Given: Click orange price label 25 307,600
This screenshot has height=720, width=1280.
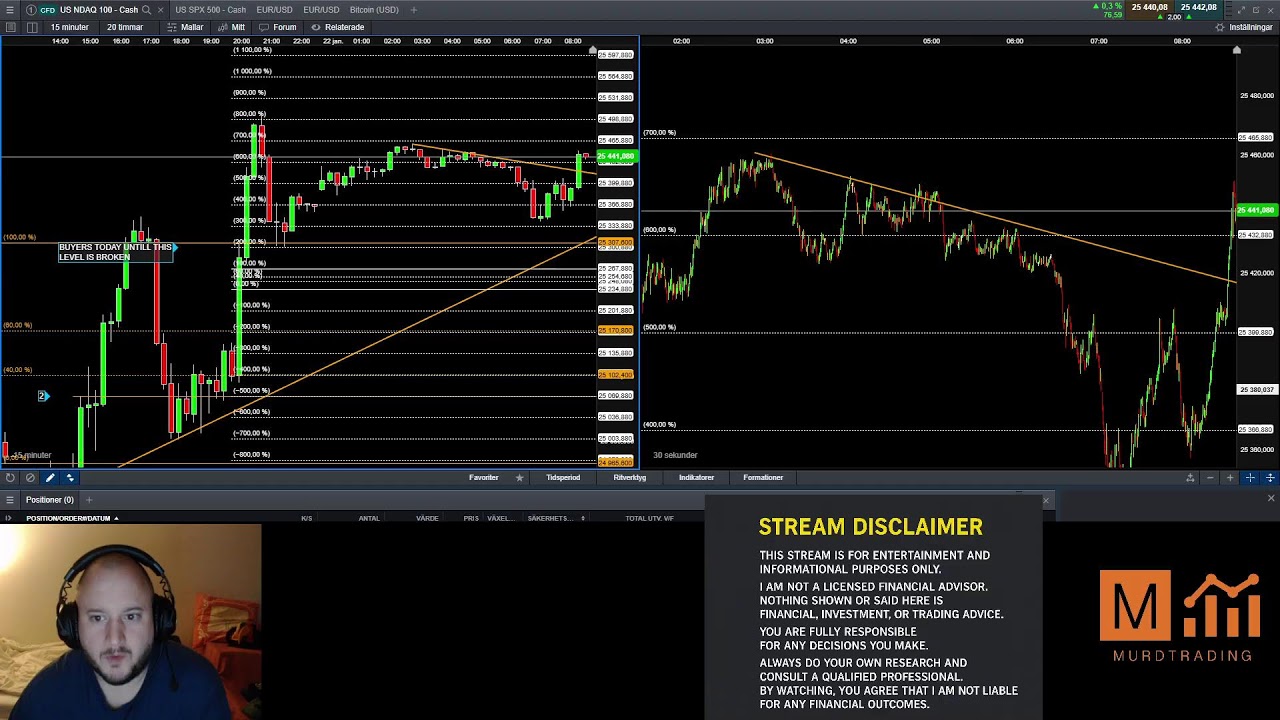Looking at the screenshot, I should tap(616, 243).
